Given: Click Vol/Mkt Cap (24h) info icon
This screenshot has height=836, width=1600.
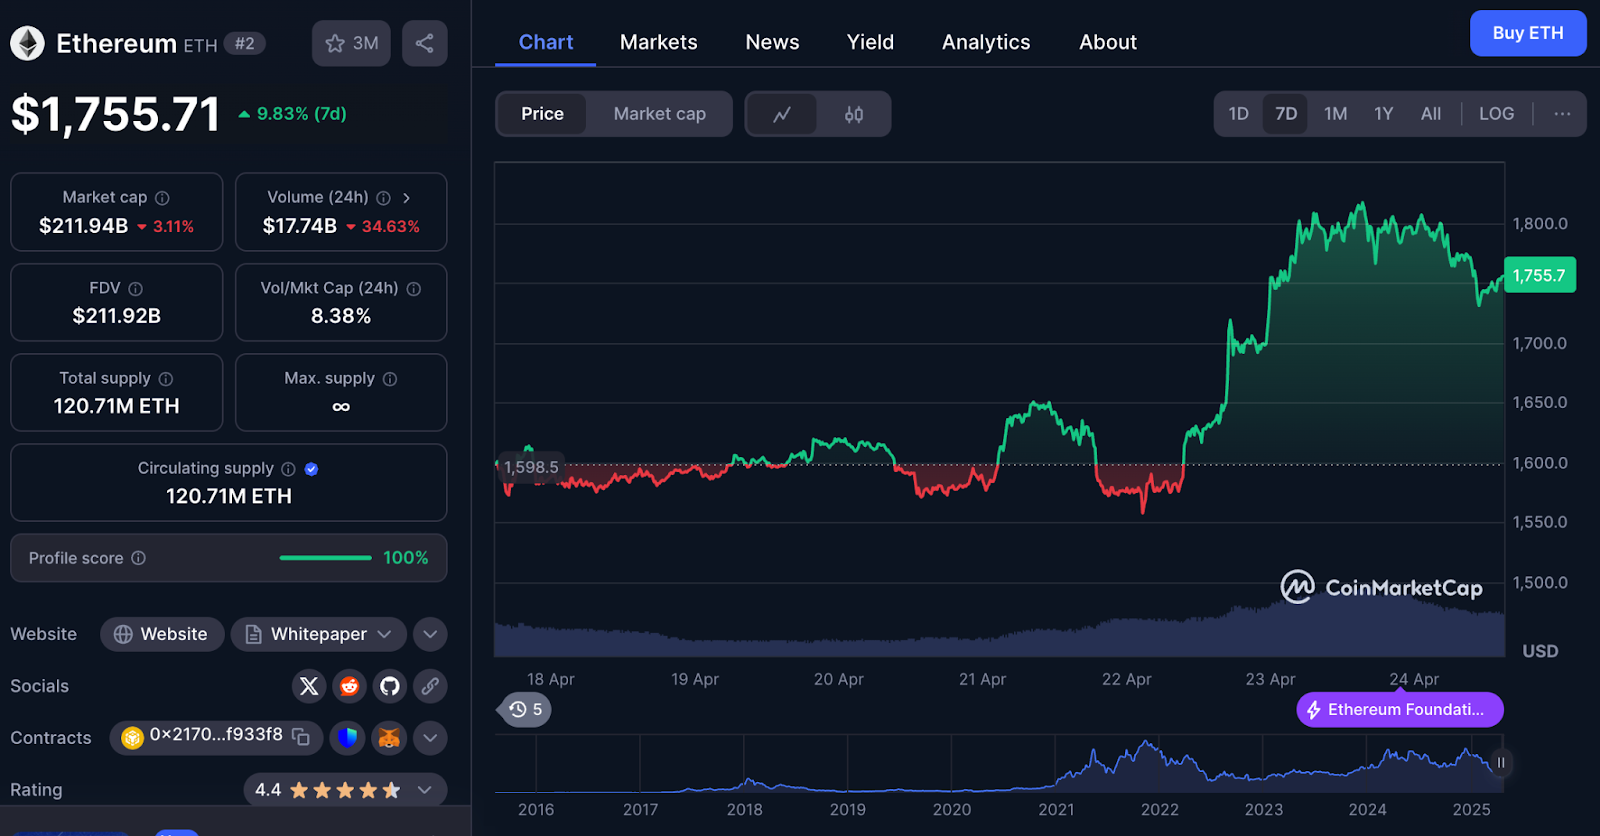Looking at the screenshot, I should tap(414, 289).
